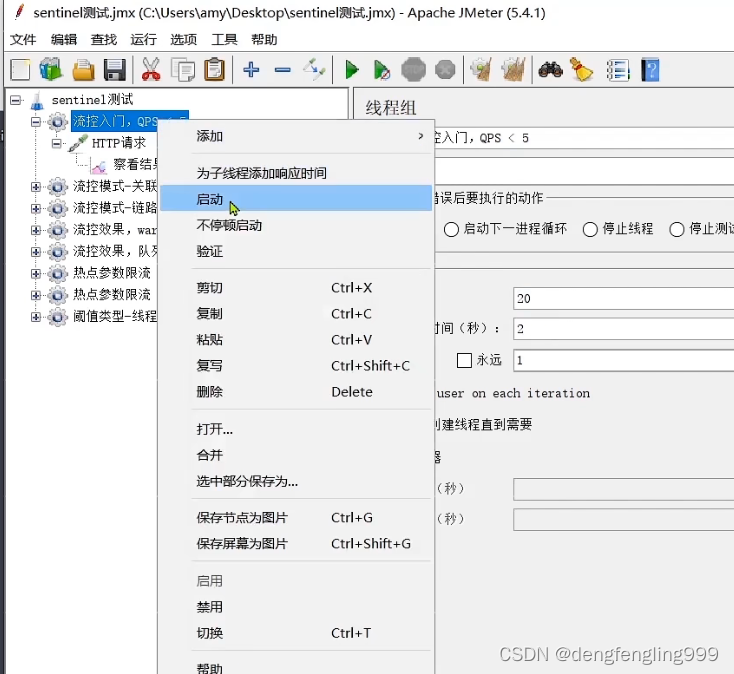The width and height of the screenshot is (734, 674).
Task: Click the 察看结果 listener chart icon
Action: pyautogui.click(x=99, y=166)
